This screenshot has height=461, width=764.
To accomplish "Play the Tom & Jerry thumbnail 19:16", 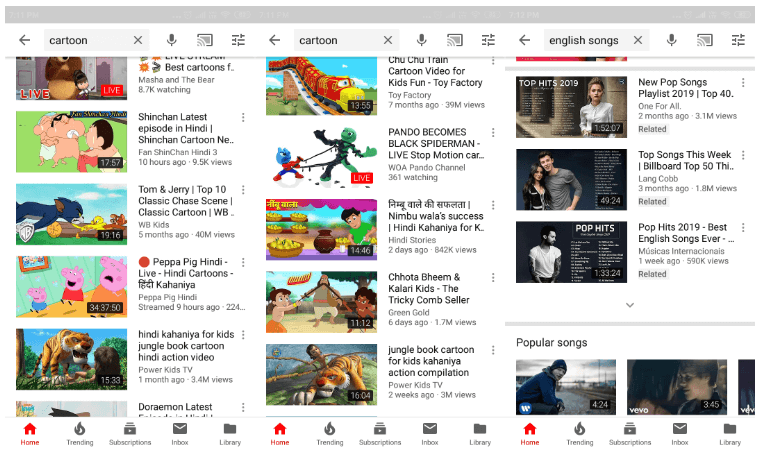I will tap(71, 214).
